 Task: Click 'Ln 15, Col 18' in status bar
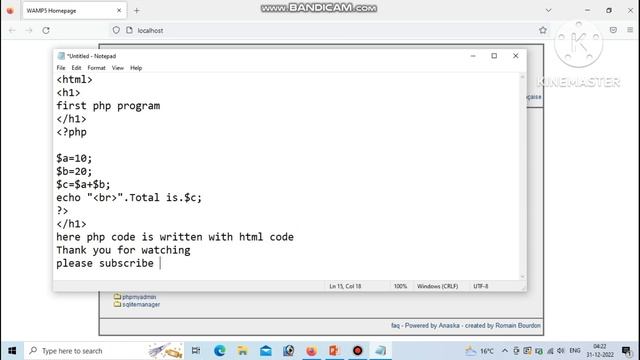coord(345,286)
